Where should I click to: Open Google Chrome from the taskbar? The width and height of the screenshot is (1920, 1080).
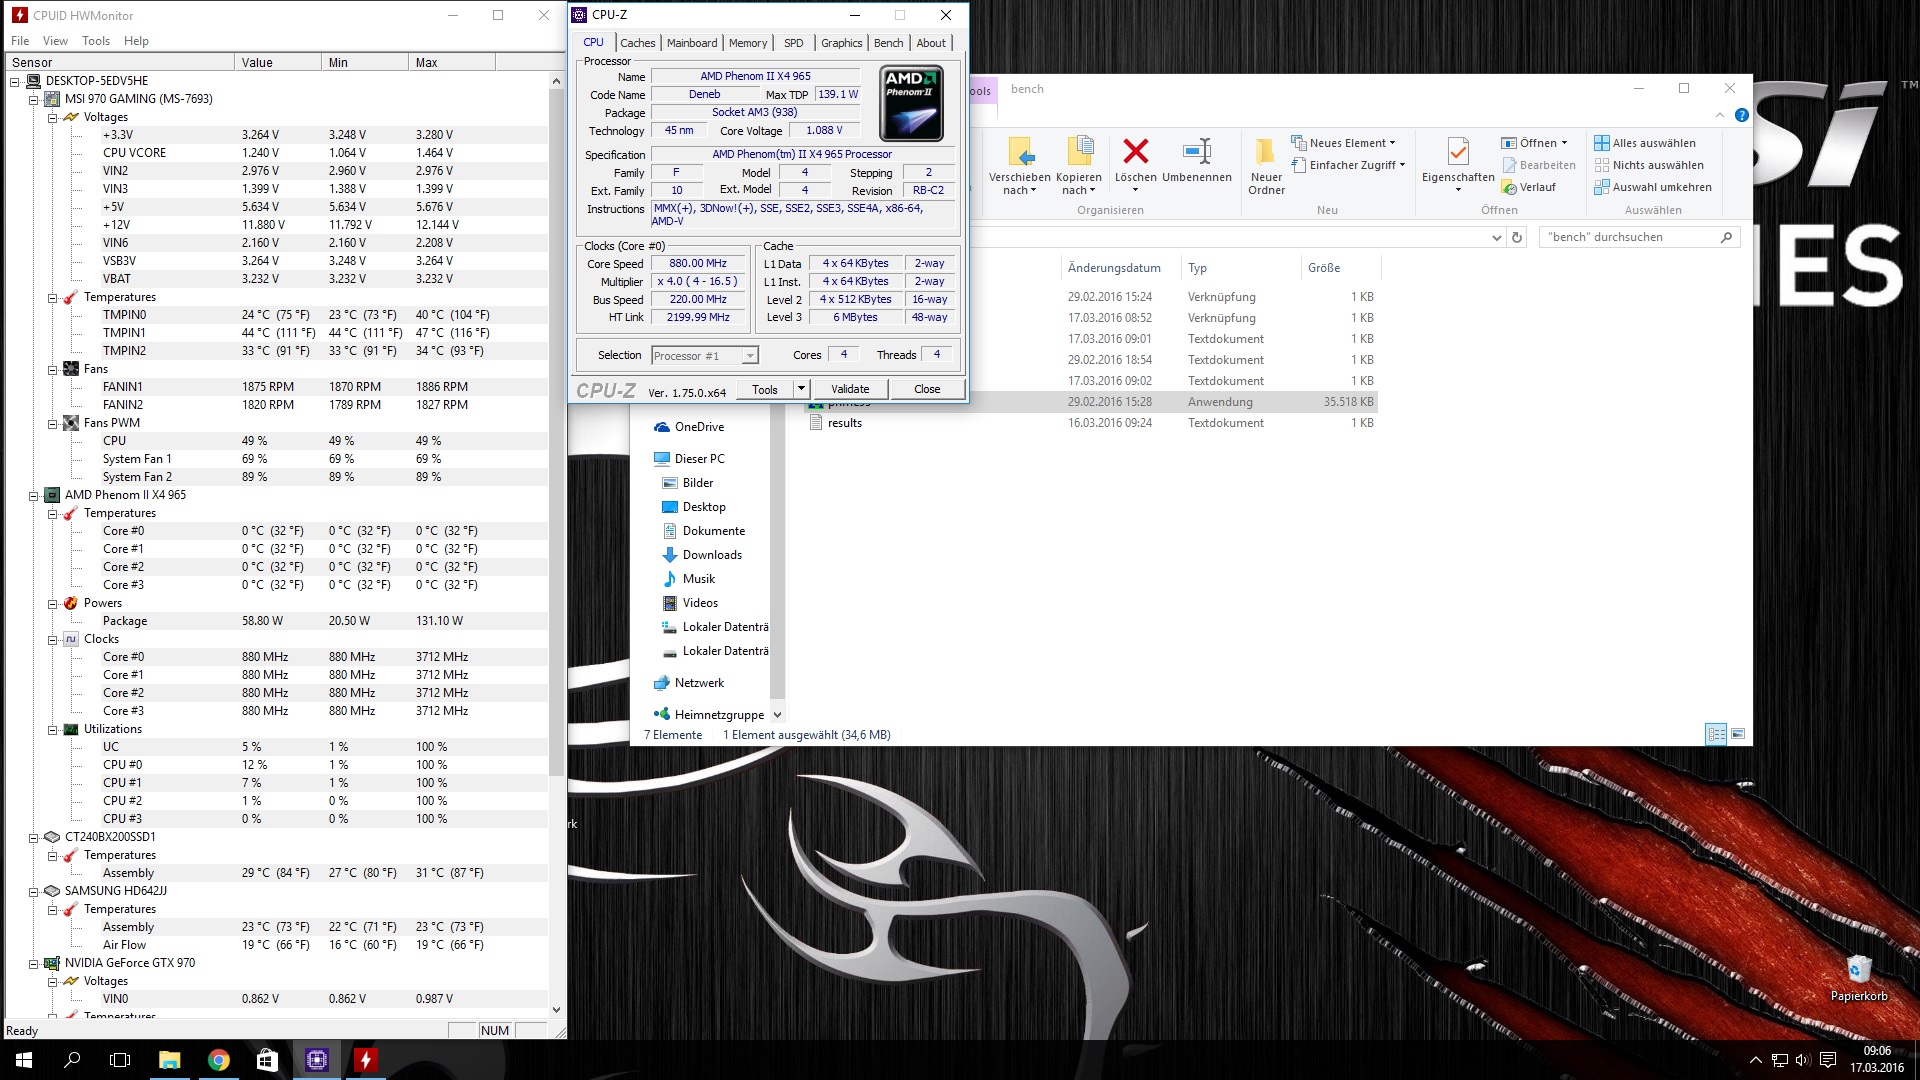point(218,1060)
